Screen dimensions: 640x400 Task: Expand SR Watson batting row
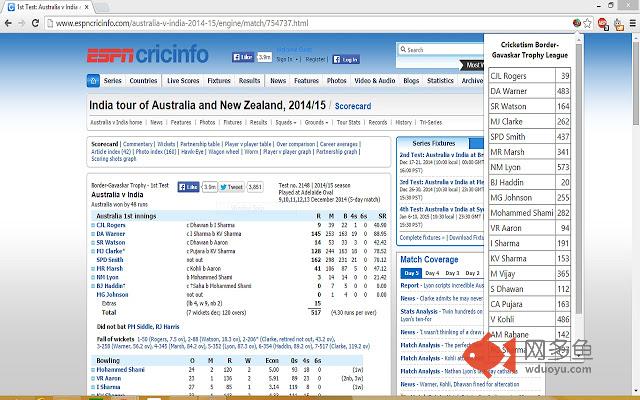coord(93,242)
